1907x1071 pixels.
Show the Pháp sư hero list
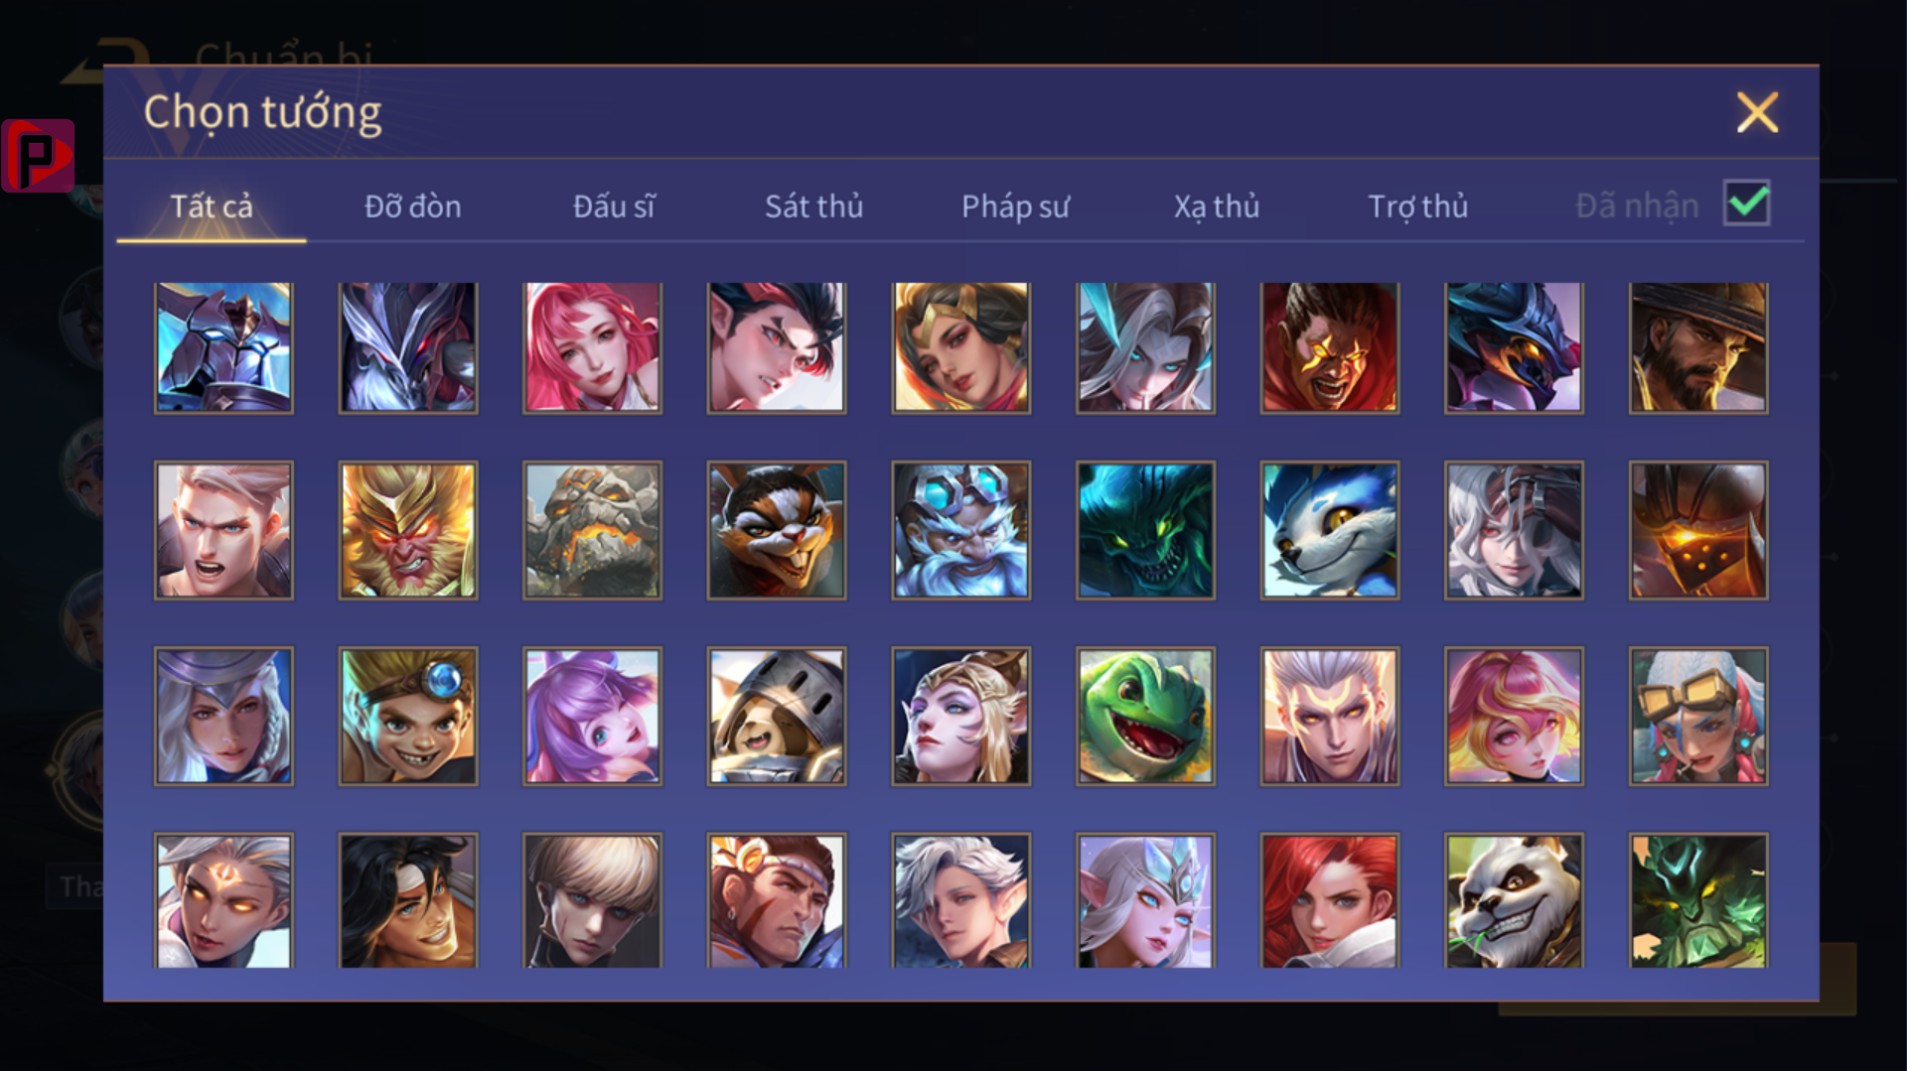pos(1015,206)
